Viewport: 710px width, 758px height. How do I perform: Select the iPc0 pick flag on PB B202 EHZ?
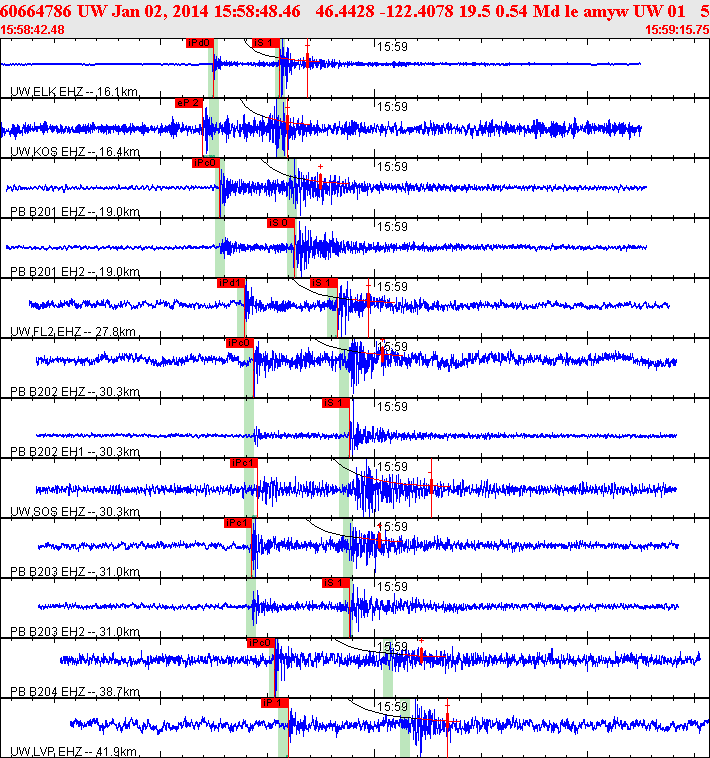pos(239,343)
